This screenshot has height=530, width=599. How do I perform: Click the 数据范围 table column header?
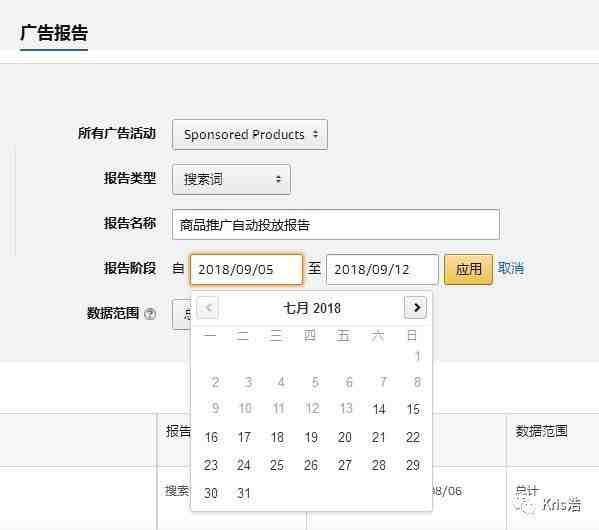click(x=541, y=431)
